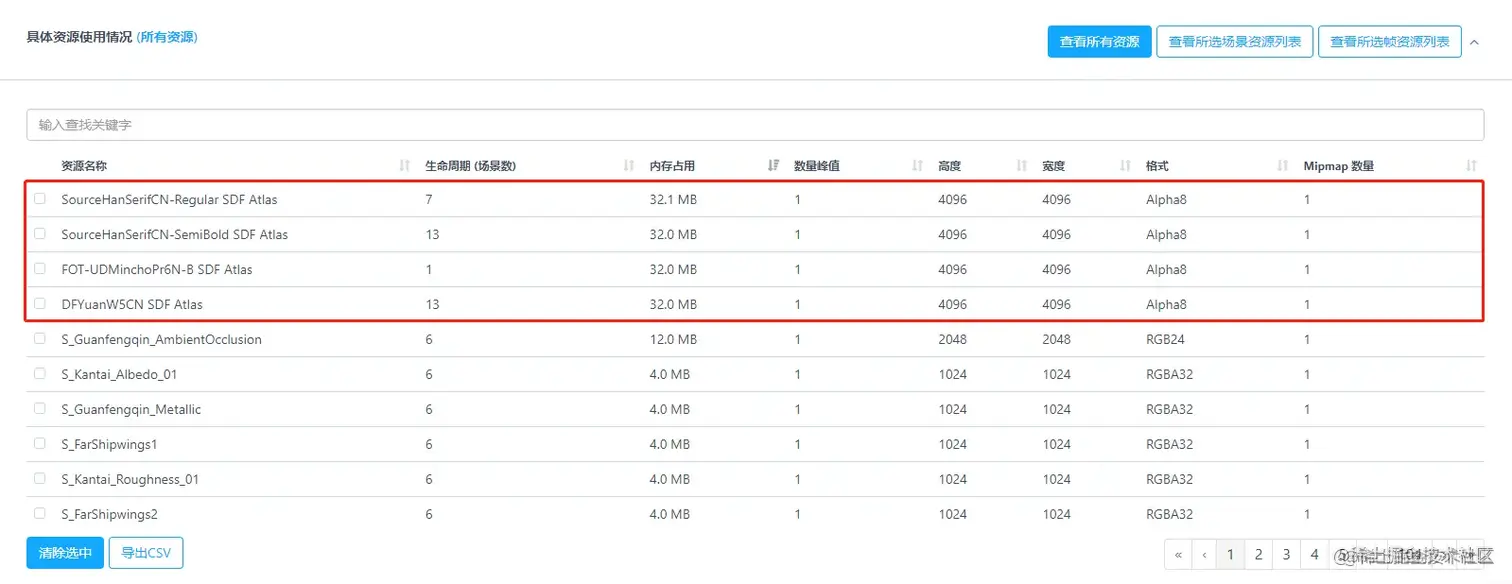Go to page 2 in pagination
Screen dimensions: 1512x584
click(1259, 554)
